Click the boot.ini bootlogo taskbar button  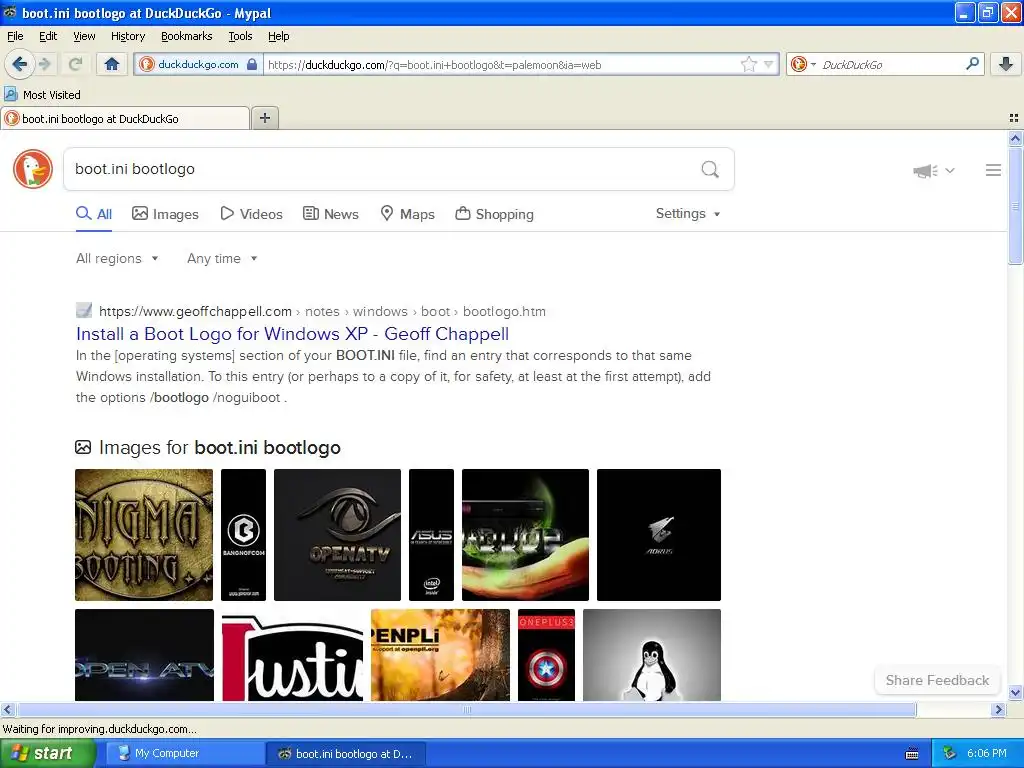pyautogui.click(x=345, y=754)
